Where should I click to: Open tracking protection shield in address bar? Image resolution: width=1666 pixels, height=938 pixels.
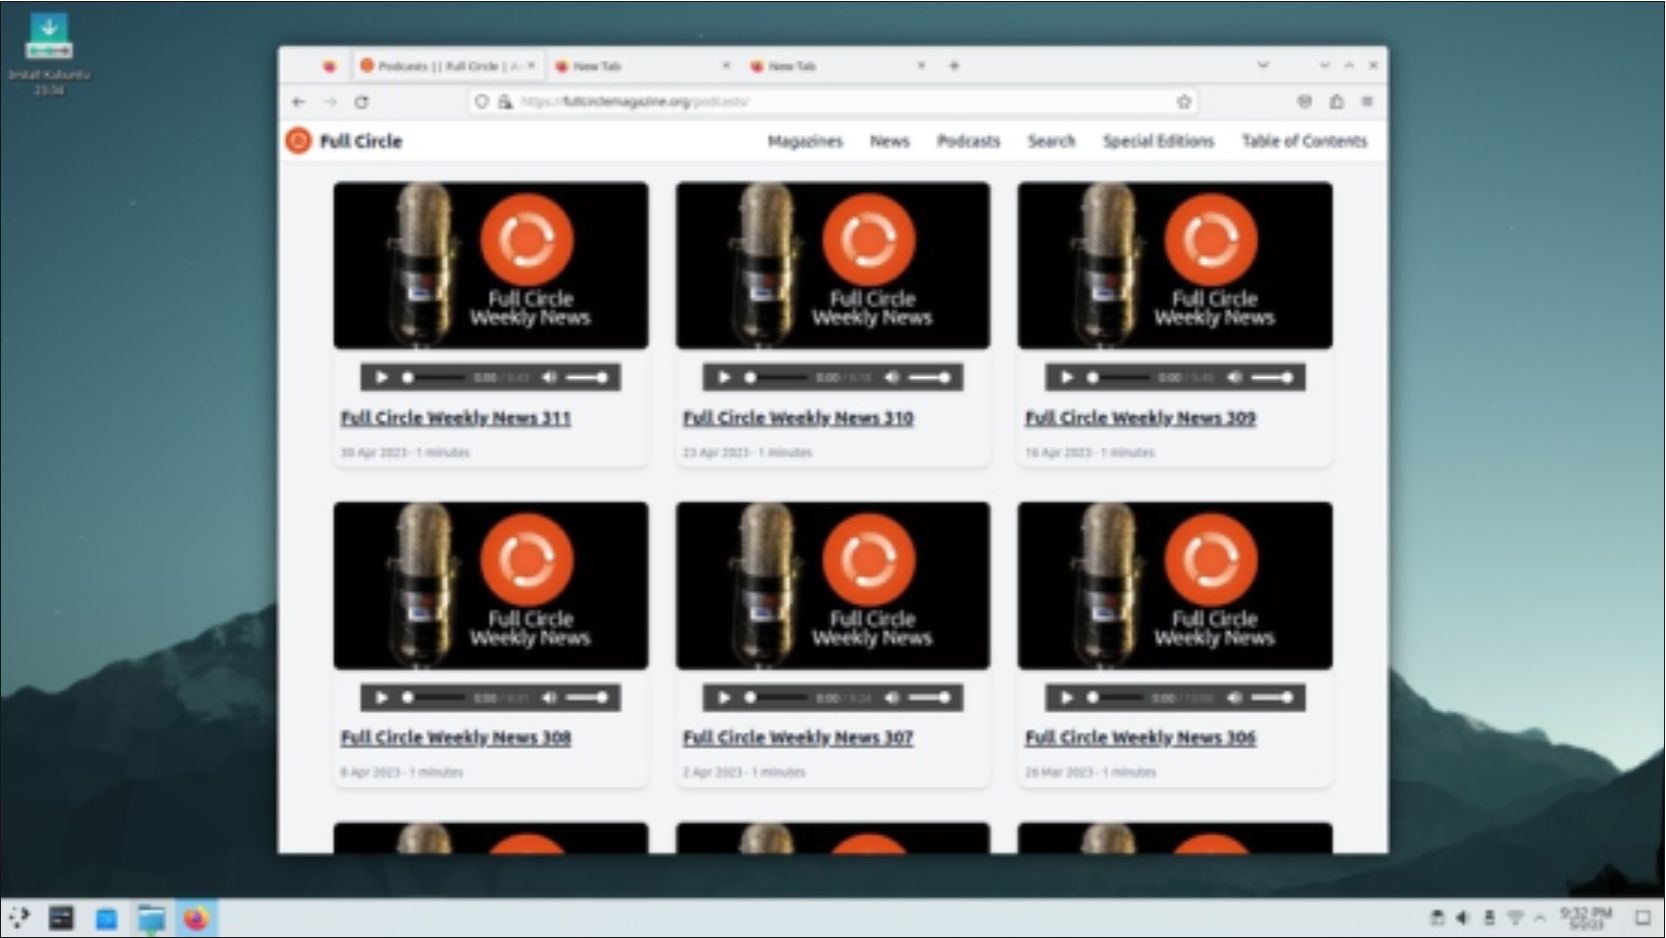482,102
